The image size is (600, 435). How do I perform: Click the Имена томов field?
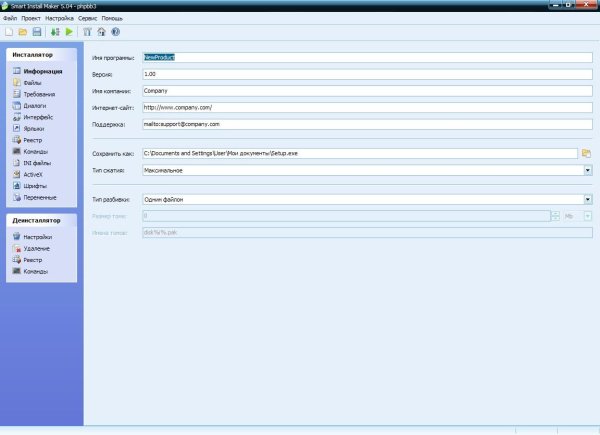click(x=367, y=233)
